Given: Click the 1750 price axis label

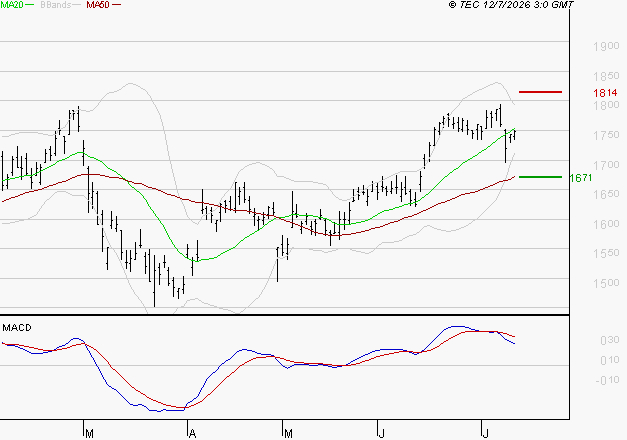Looking at the screenshot, I should click(x=606, y=135).
